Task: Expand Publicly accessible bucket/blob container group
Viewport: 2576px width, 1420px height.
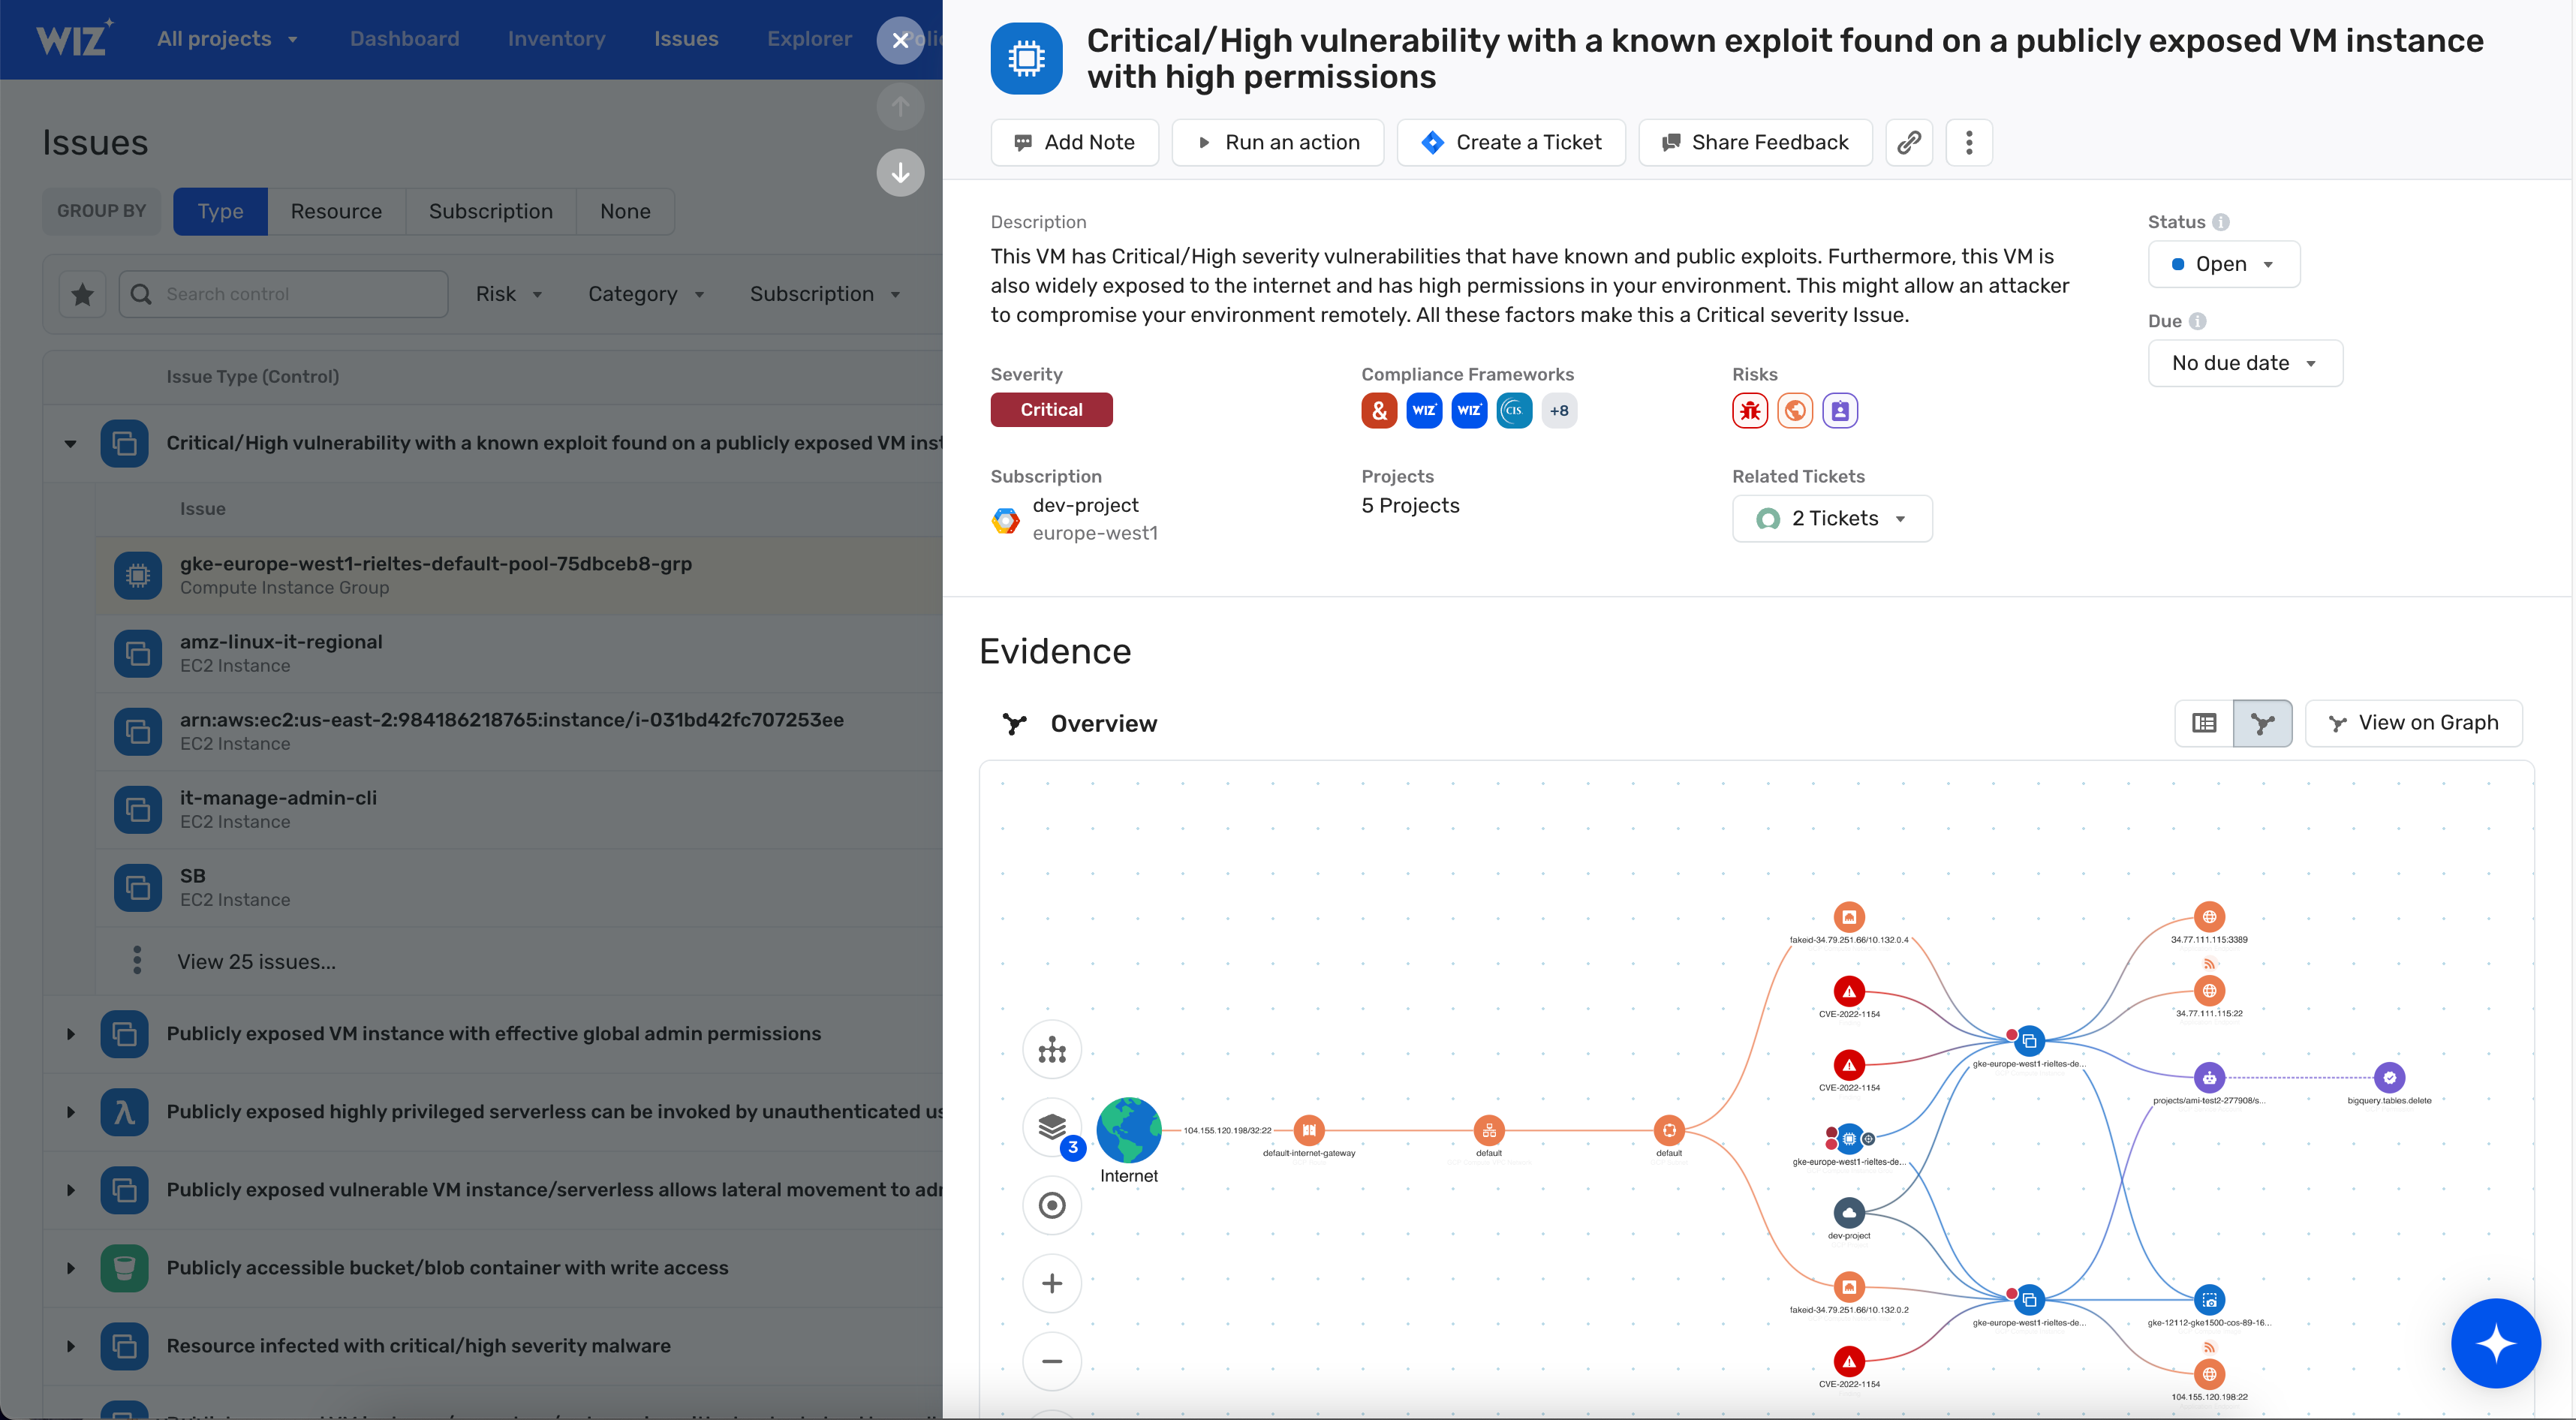Action: point(70,1268)
